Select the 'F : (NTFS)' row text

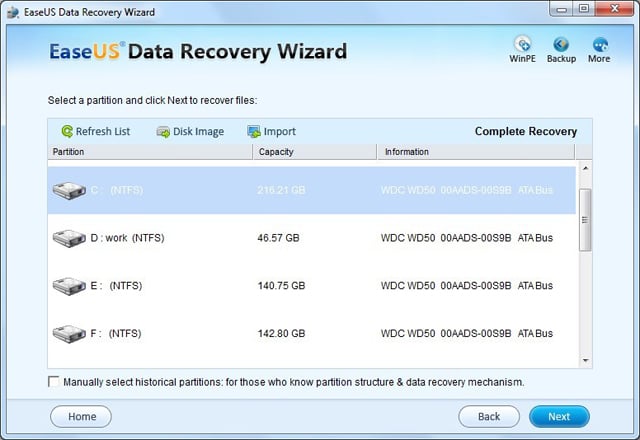pyautogui.click(x=116, y=333)
